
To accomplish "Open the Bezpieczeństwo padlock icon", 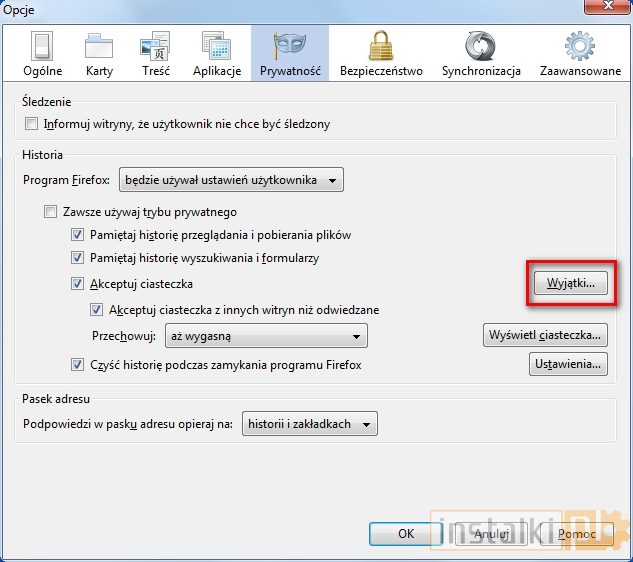I will point(381,47).
